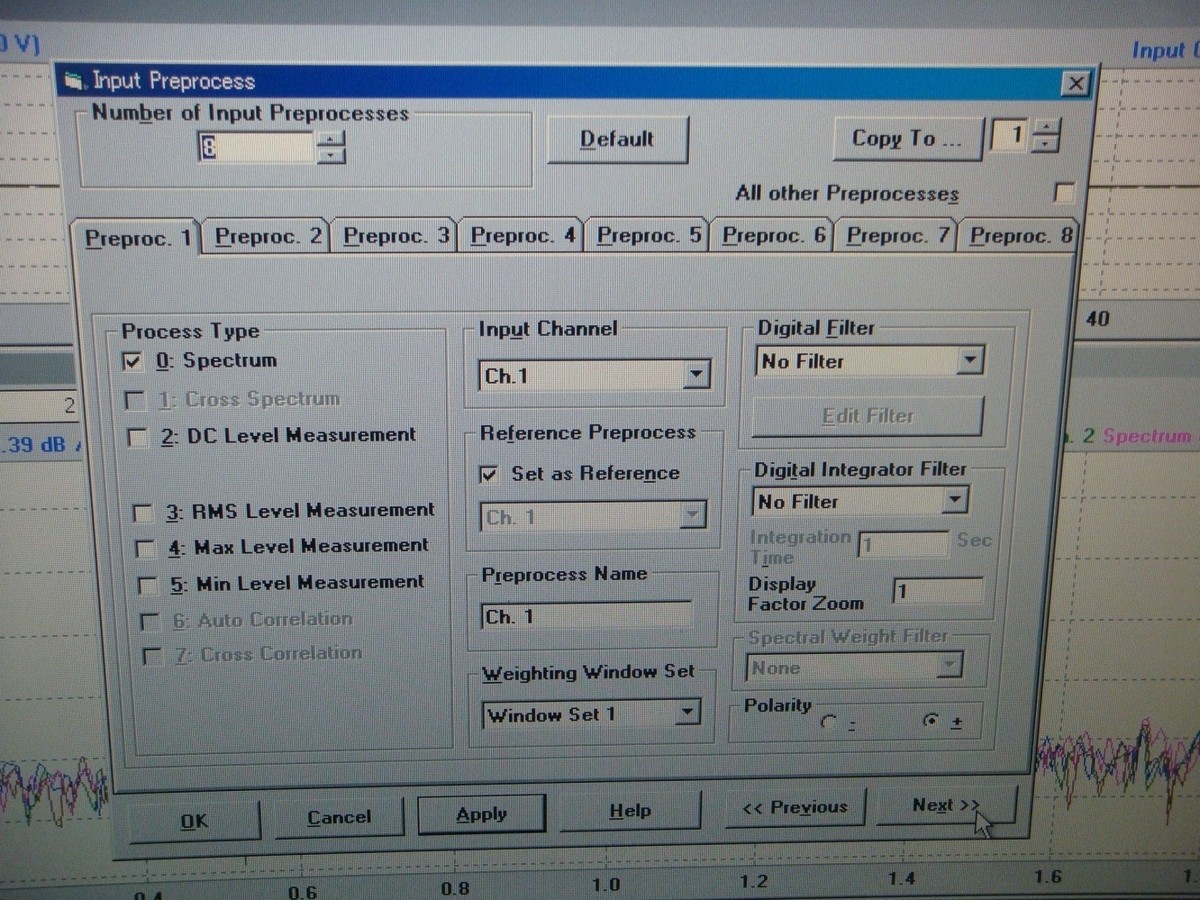Click the Number of Input Preprocesses field
The width and height of the screenshot is (1200, 900).
[x=255, y=147]
